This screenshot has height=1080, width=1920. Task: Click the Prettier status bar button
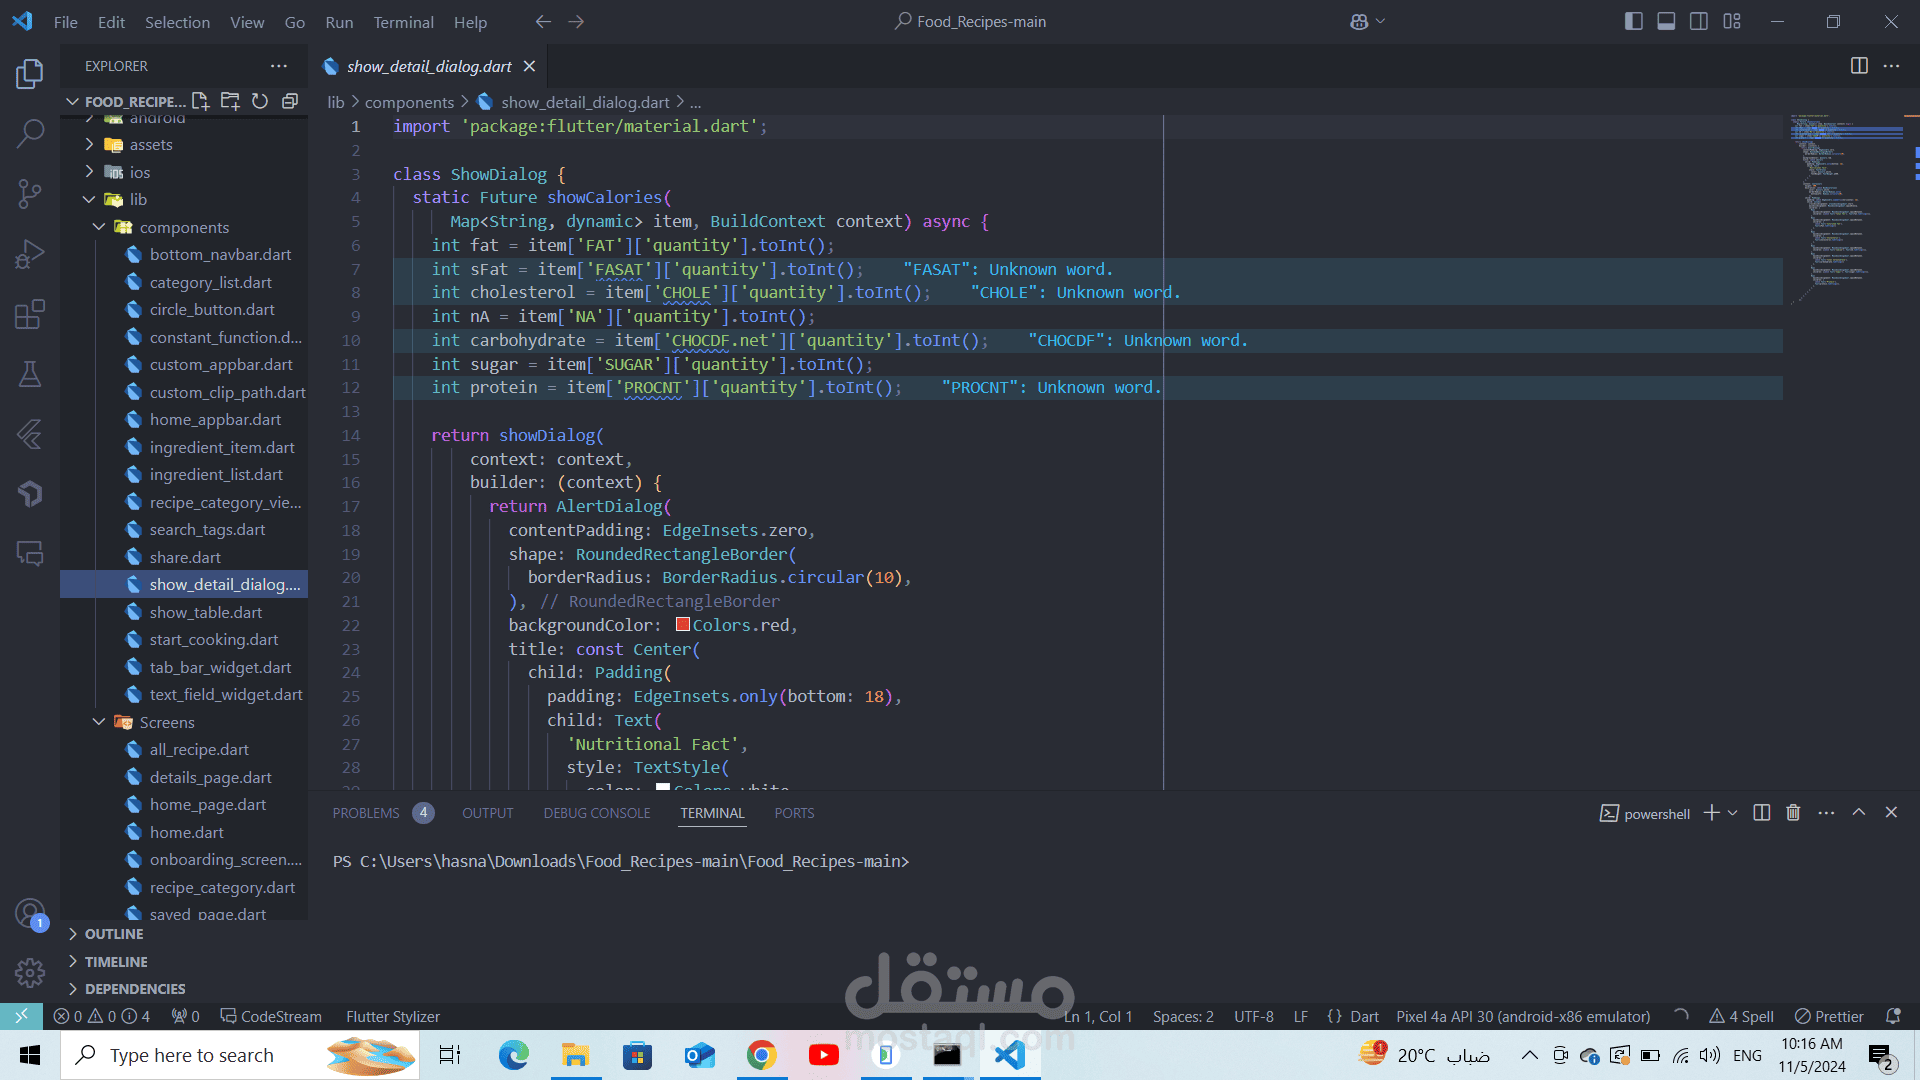pyautogui.click(x=1829, y=1016)
